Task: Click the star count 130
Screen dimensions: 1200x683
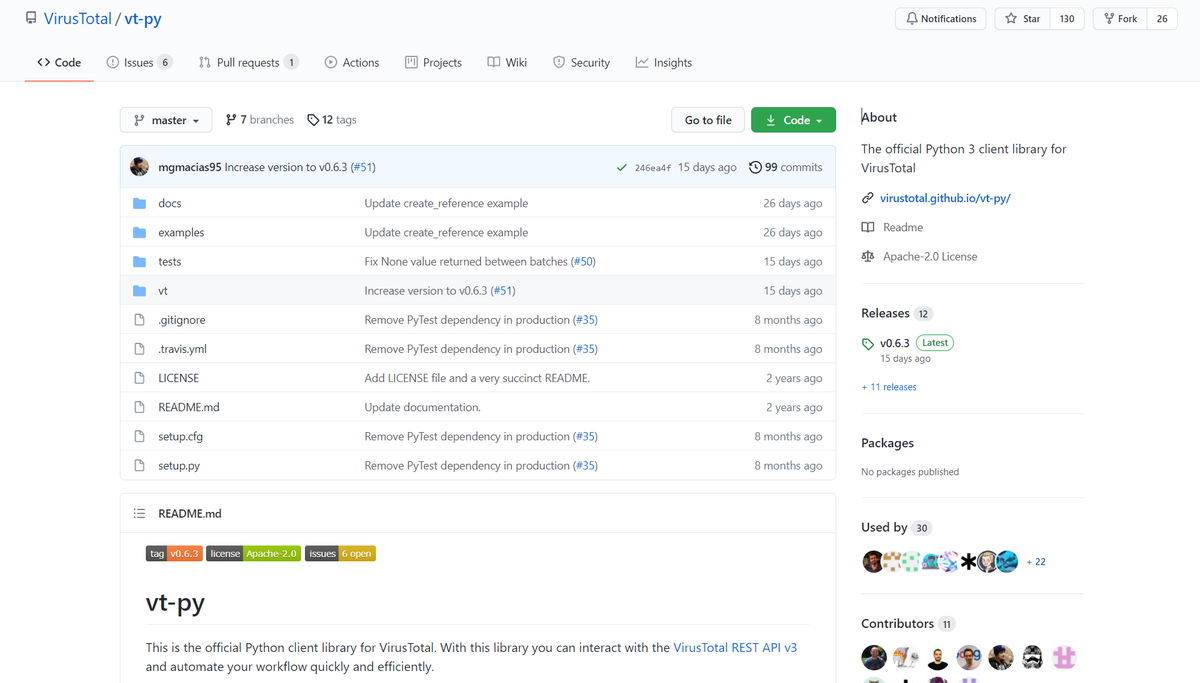Action: 1067,19
